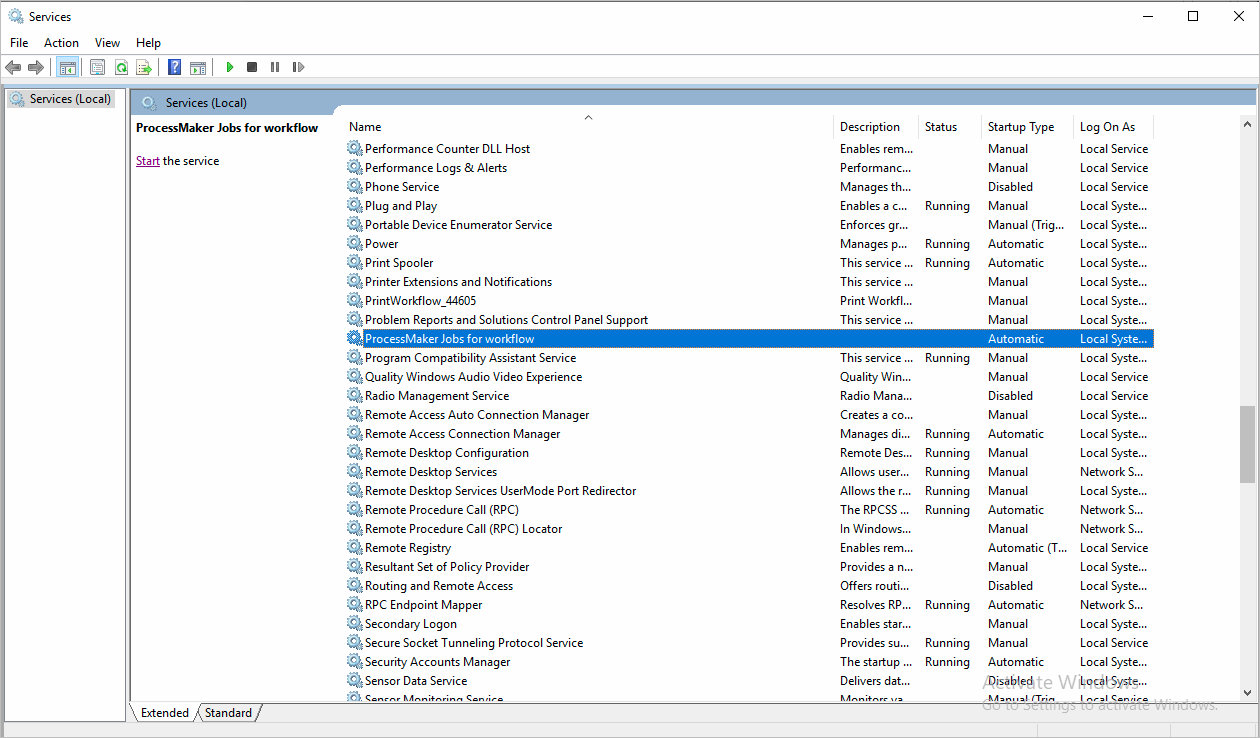Click the blue Help question mark icon
Screen dimensions: 1260x738
click(174, 67)
